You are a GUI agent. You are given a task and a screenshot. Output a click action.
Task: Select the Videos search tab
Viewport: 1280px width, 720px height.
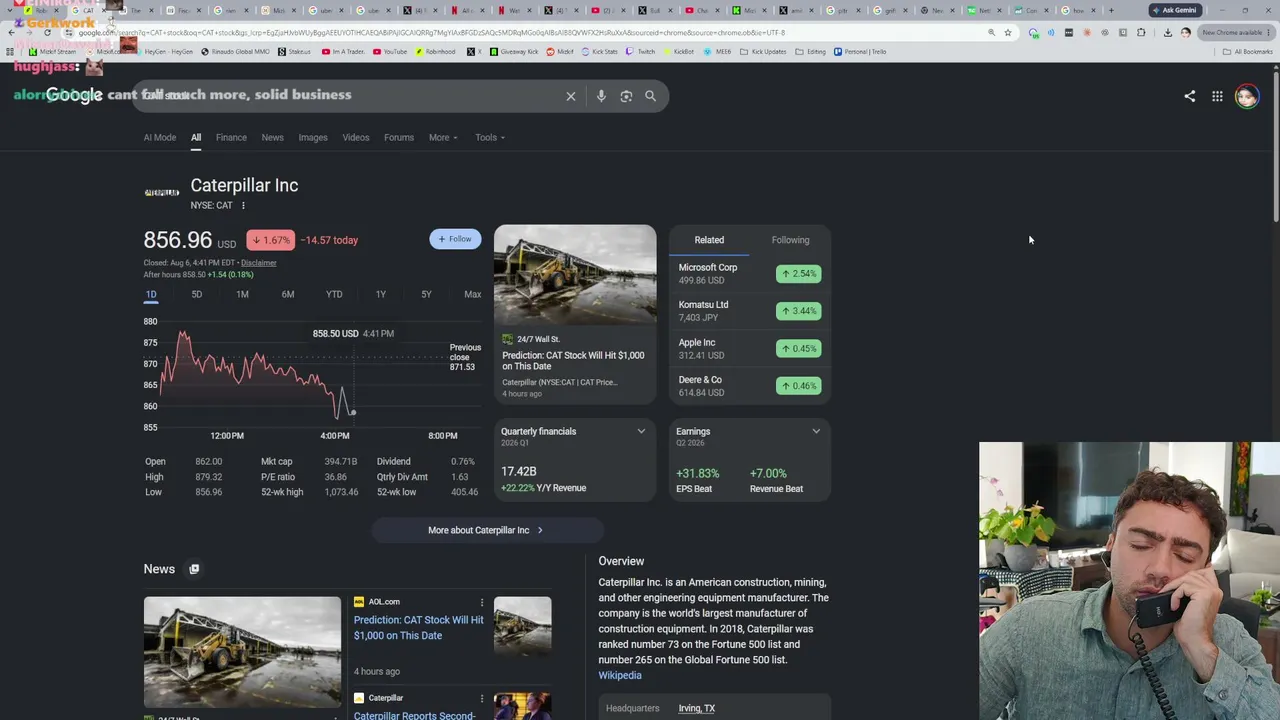click(356, 138)
